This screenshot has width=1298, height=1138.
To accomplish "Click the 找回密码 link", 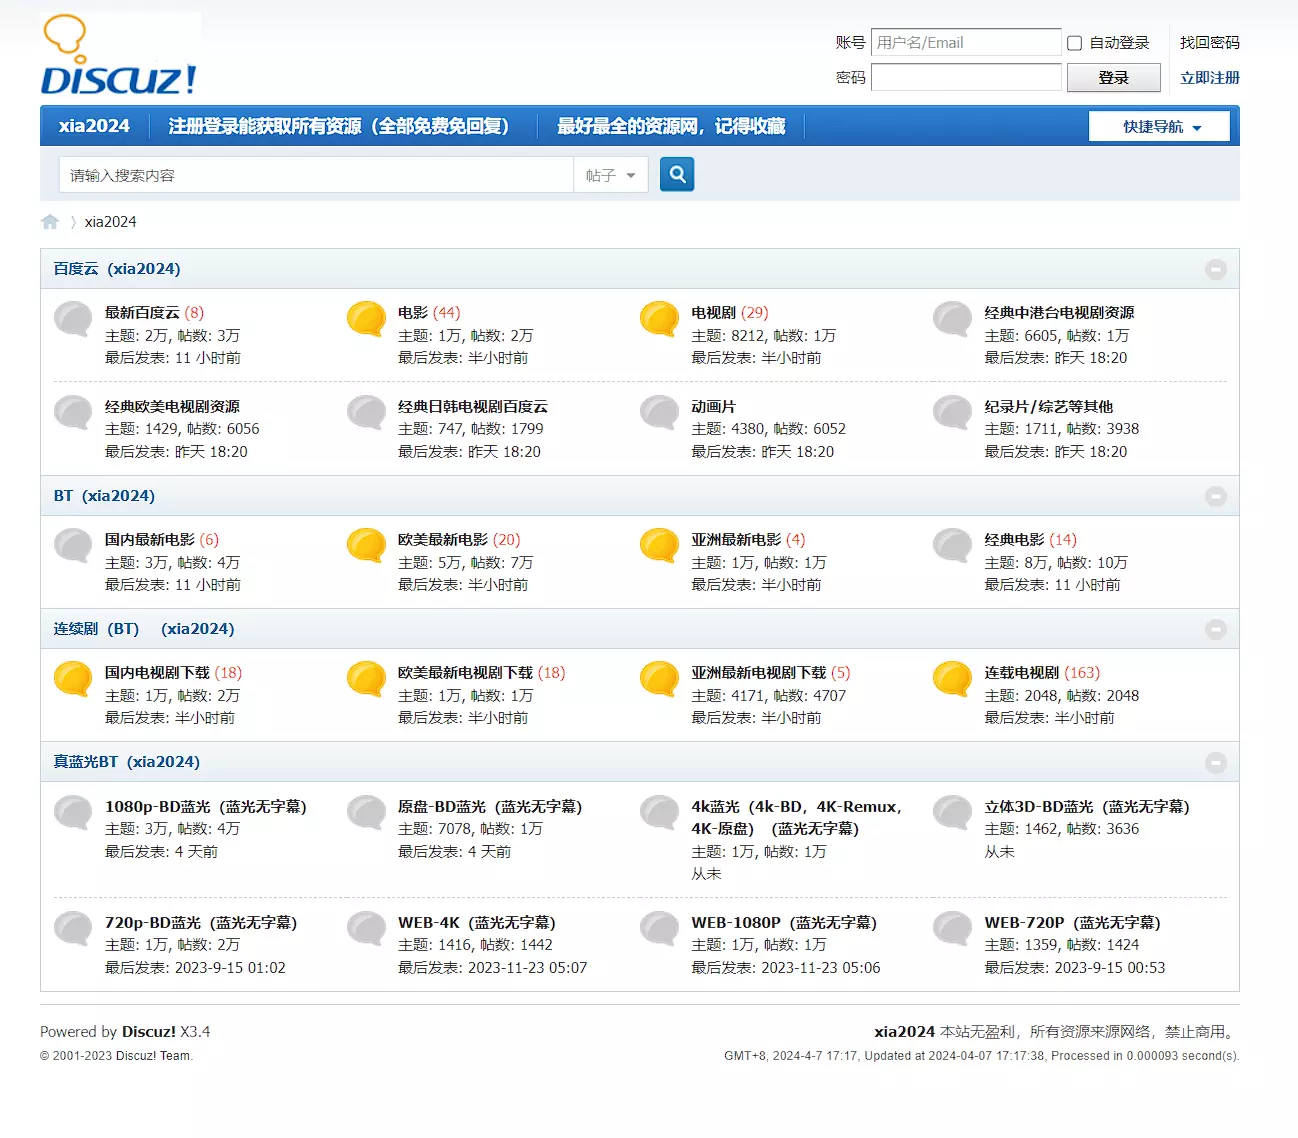I will click(x=1209, y=43).
